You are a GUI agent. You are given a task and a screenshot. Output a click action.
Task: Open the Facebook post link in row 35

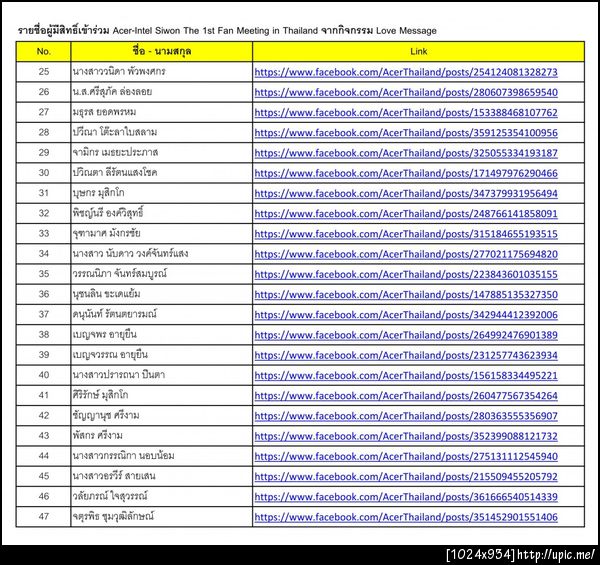406,275
